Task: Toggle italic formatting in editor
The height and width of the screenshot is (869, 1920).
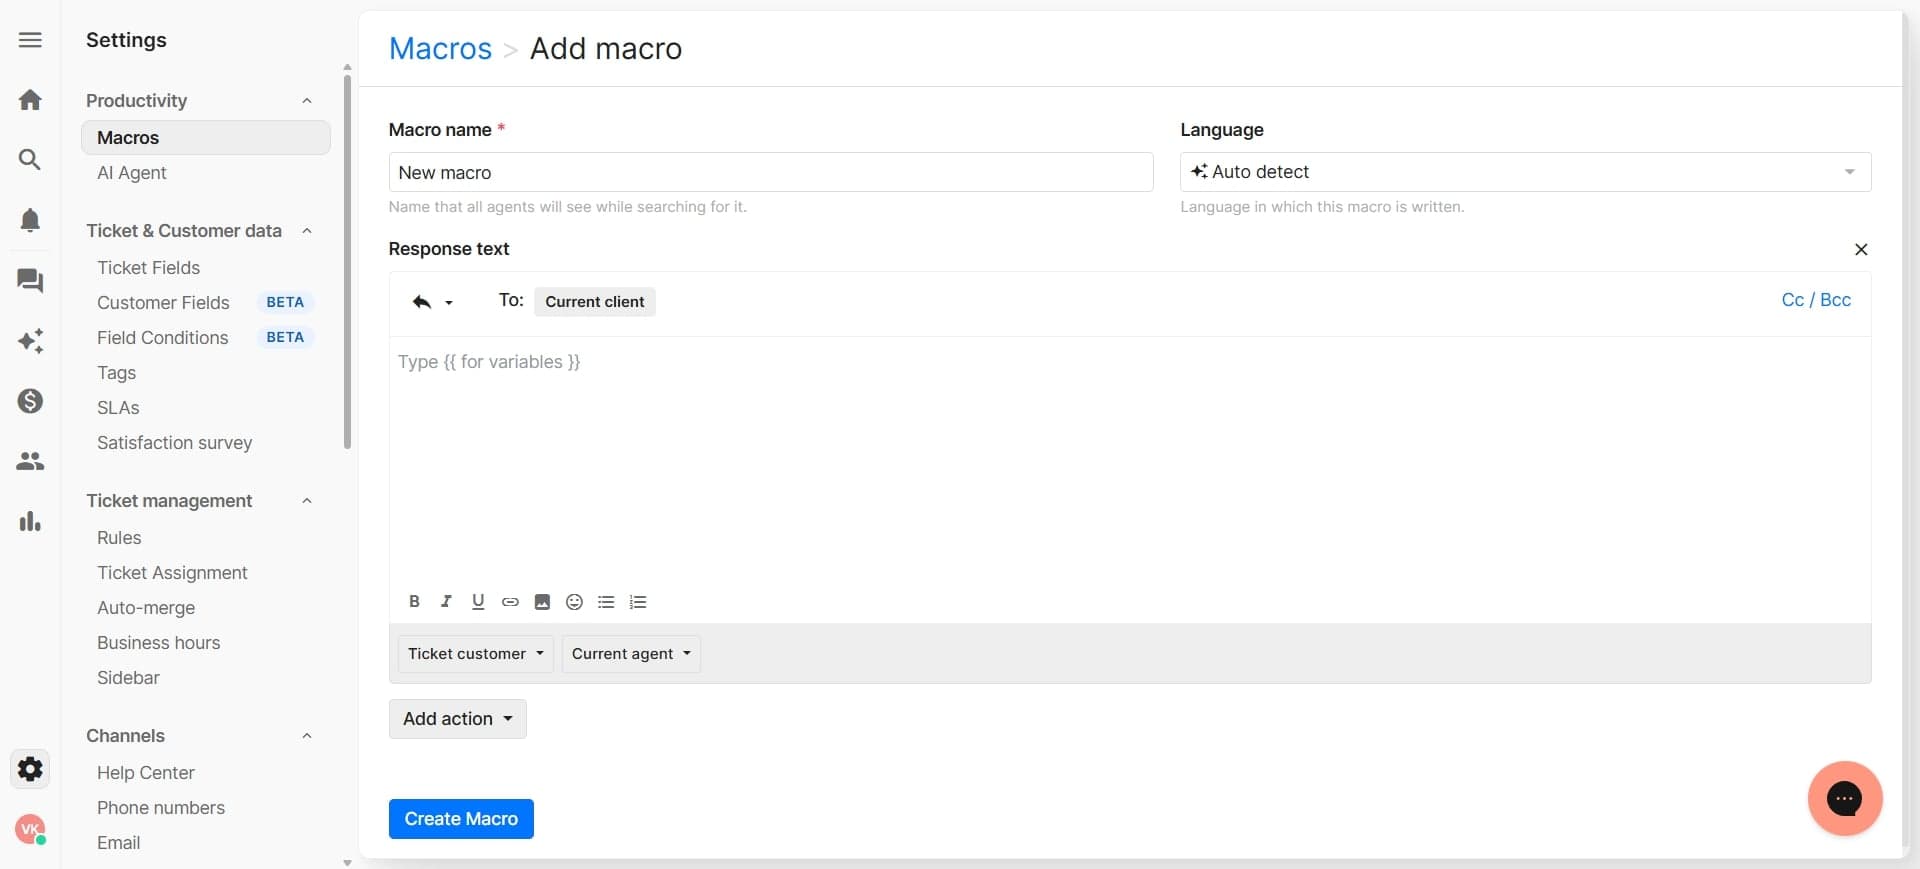Action: (x=446, y=601)
